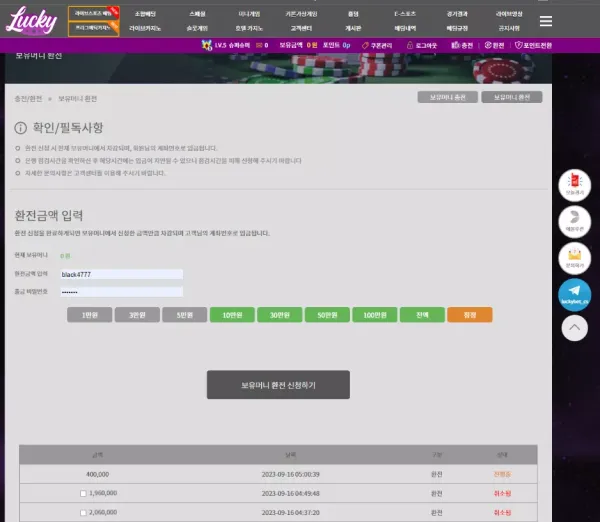Image resolution: width=600 pixels, height=522 pixels.
Task: Click the 포인트 0p points text
Action: tap(336, 45)
